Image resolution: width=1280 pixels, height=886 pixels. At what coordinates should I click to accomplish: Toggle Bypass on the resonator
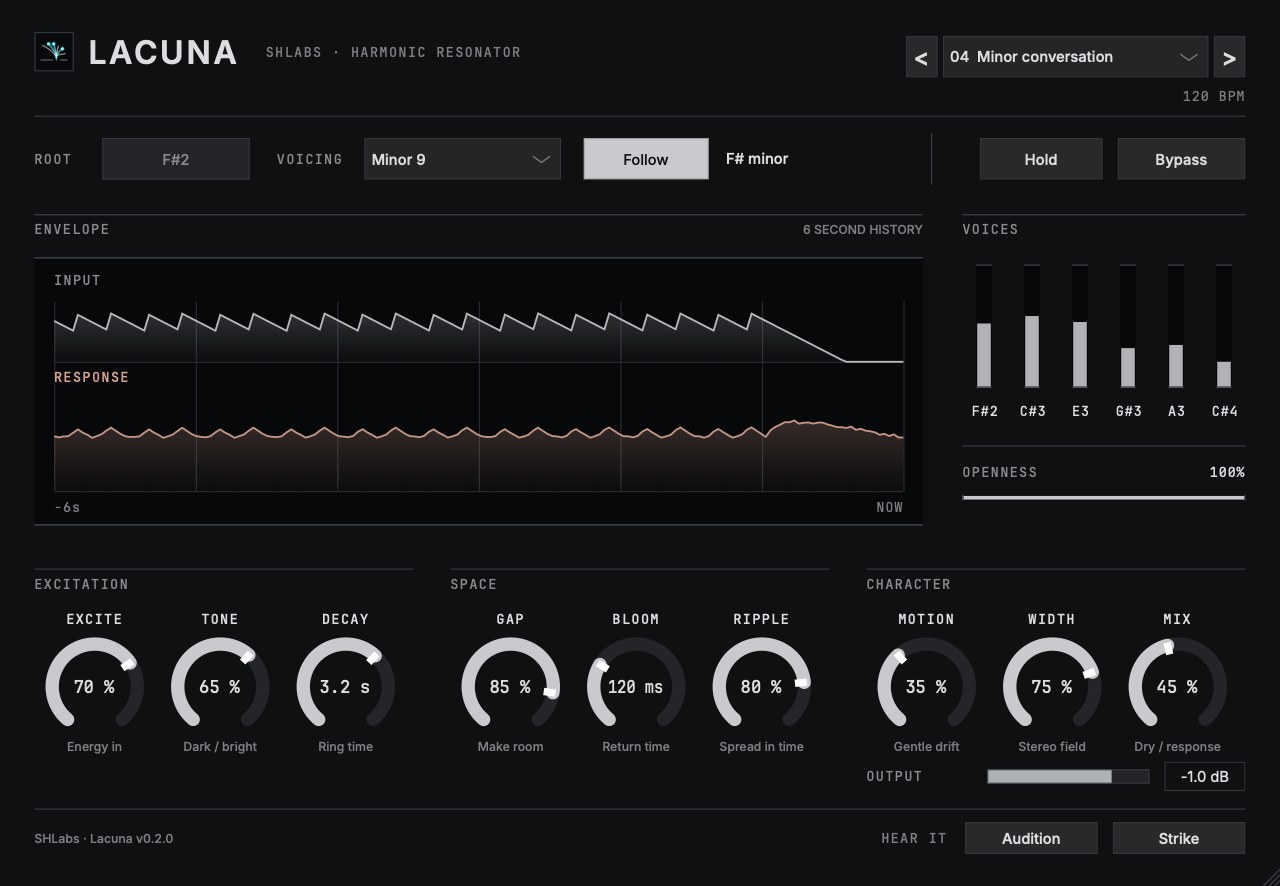click(x=1181, y=159)
